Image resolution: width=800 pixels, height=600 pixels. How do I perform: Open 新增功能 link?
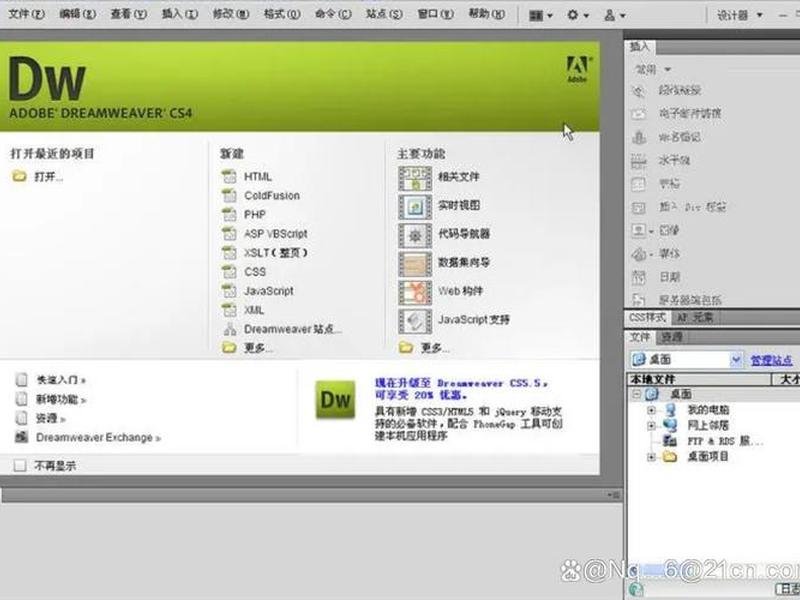click(x=61, y=399)
